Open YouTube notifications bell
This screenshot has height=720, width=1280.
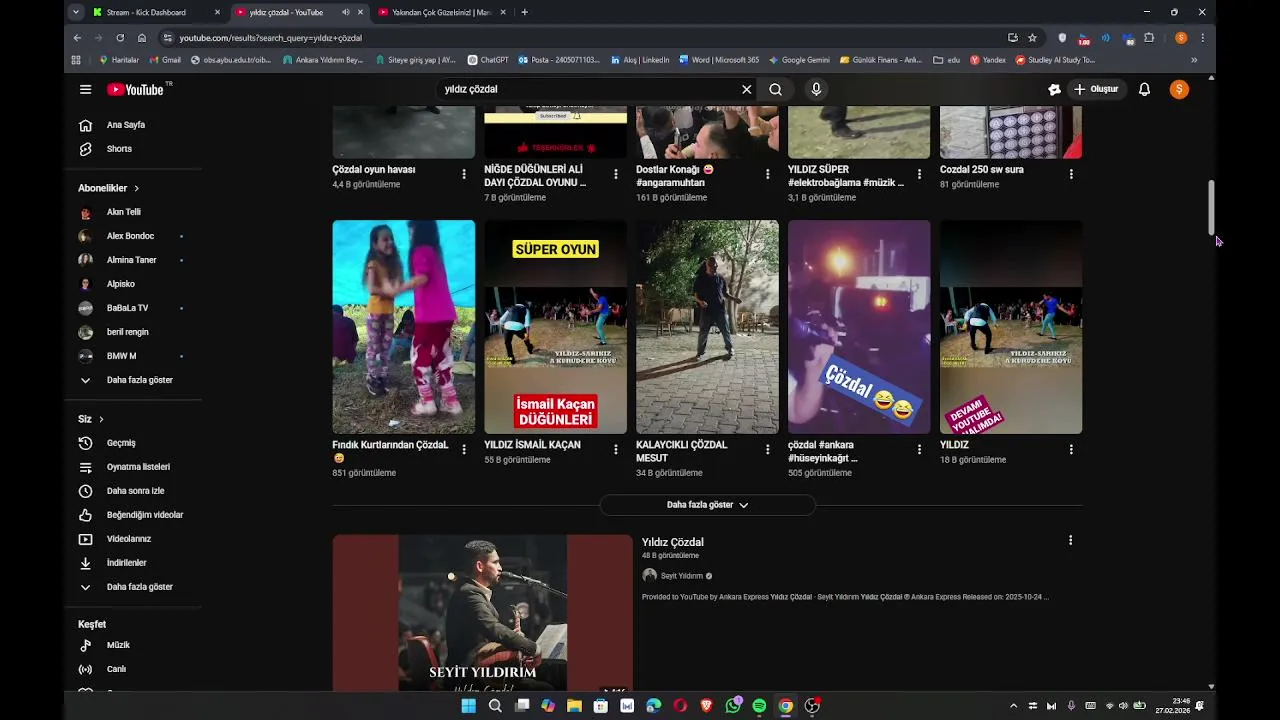(1144, 89)
